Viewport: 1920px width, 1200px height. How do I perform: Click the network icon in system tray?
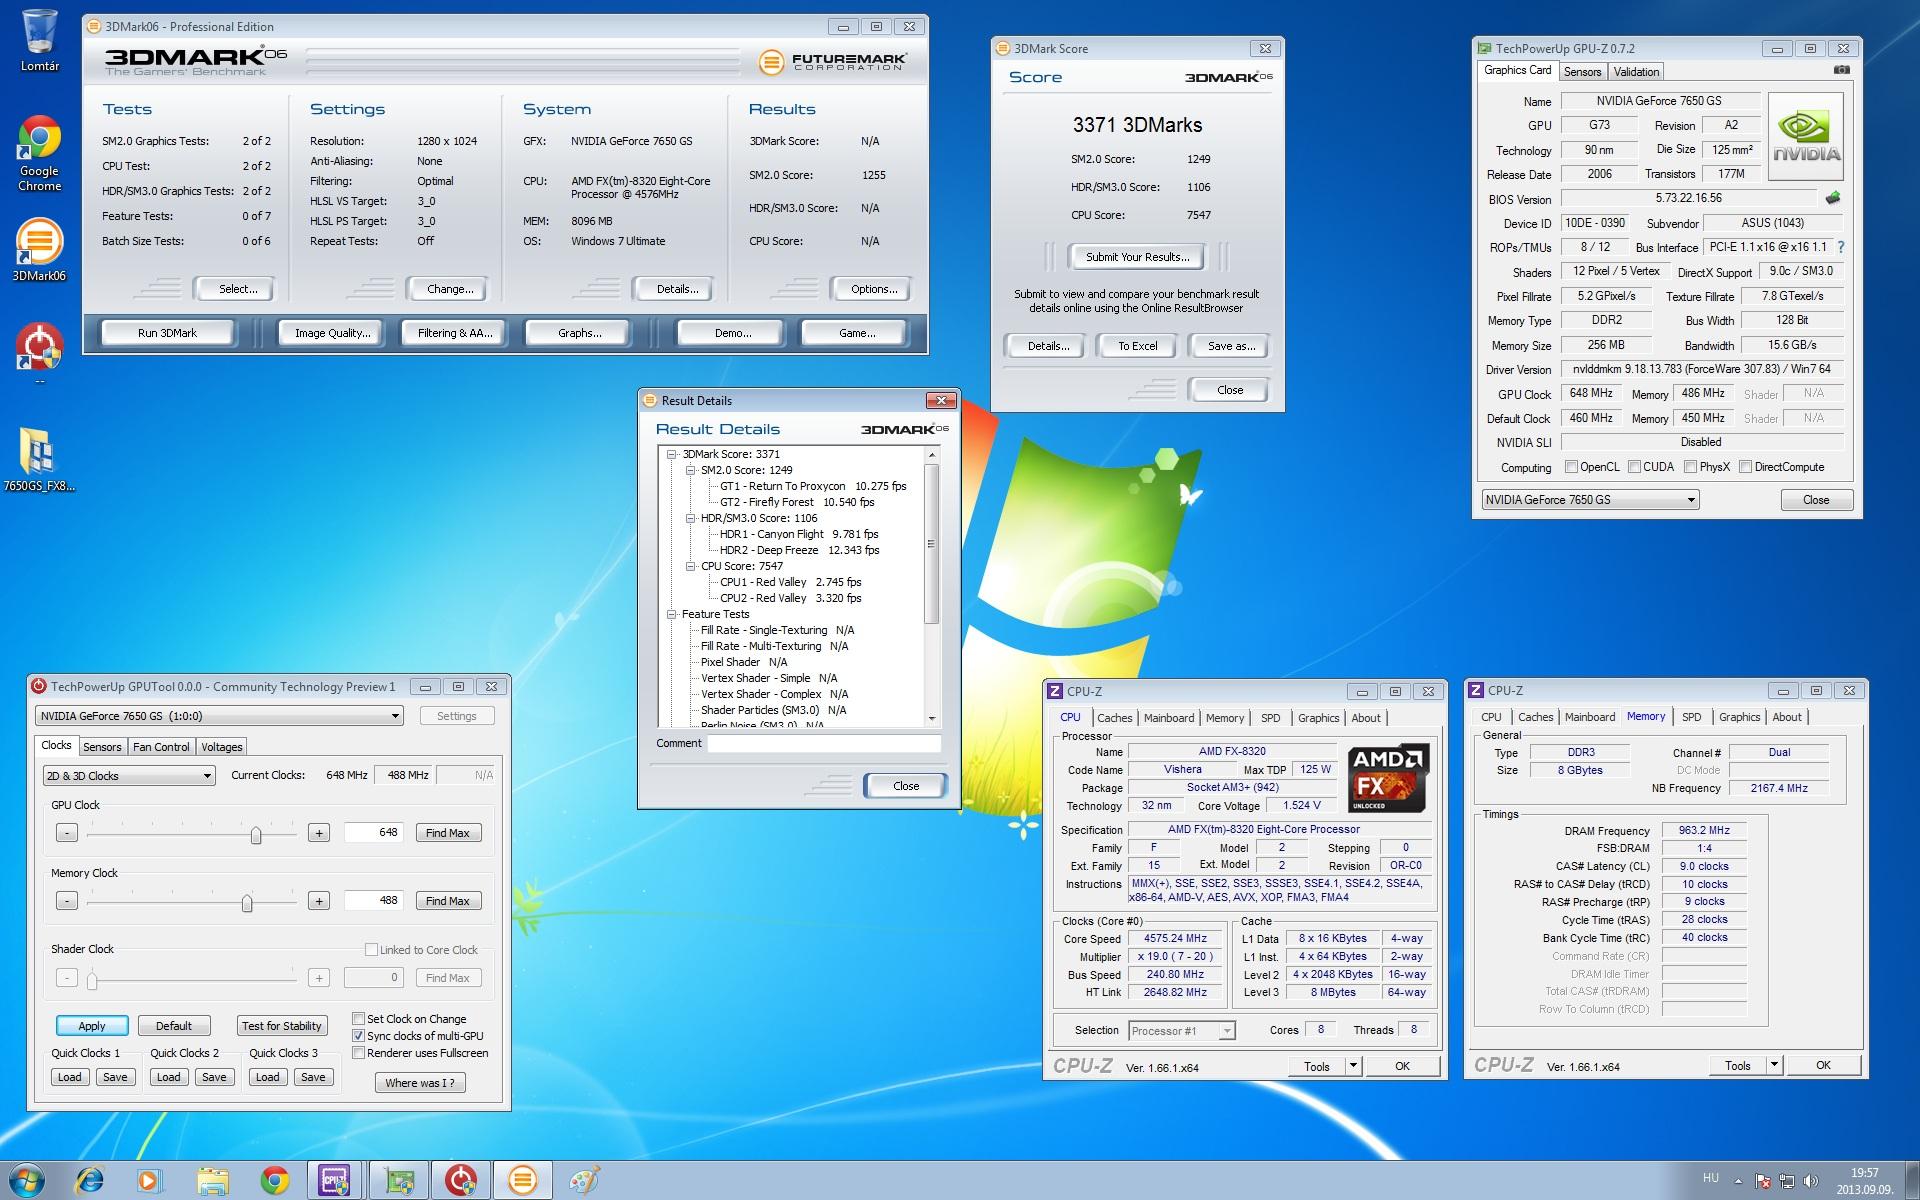[1786, 1181]
